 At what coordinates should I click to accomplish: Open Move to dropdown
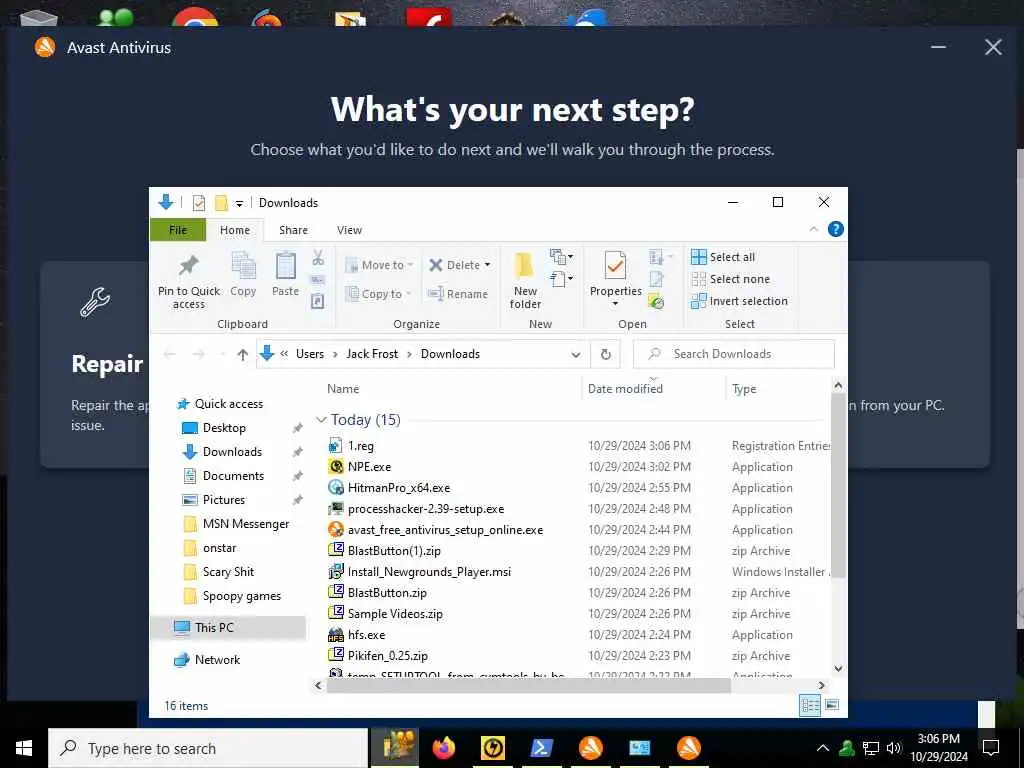[379, 265]
